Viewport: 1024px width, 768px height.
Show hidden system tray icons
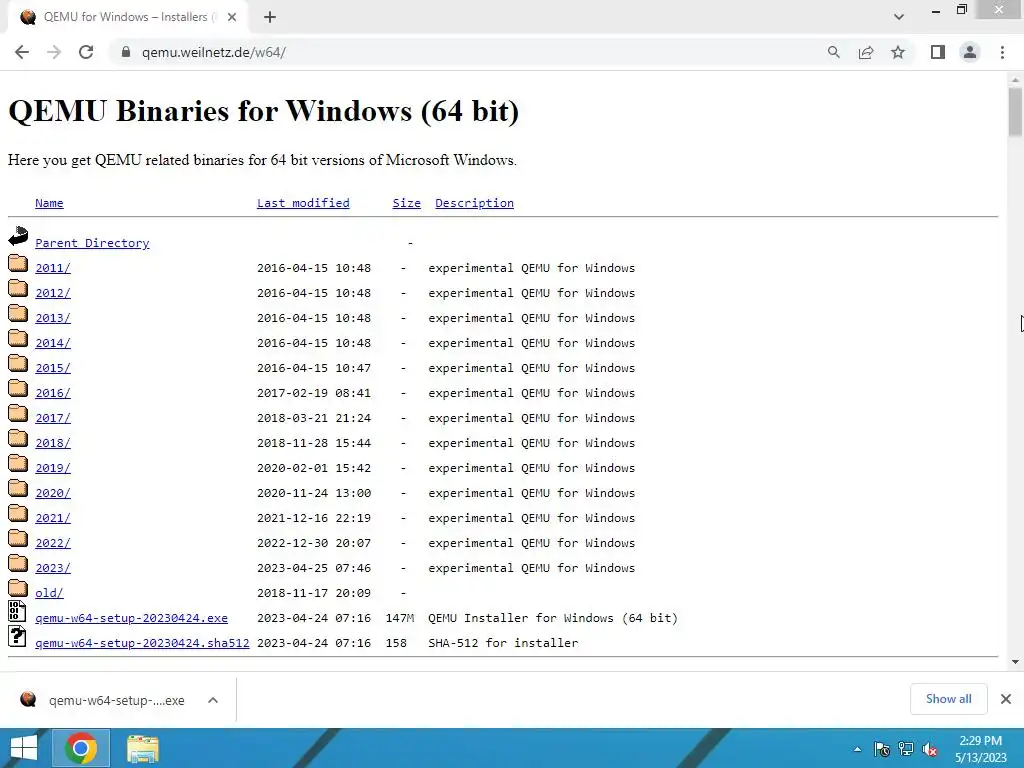[x=857, y=749]
